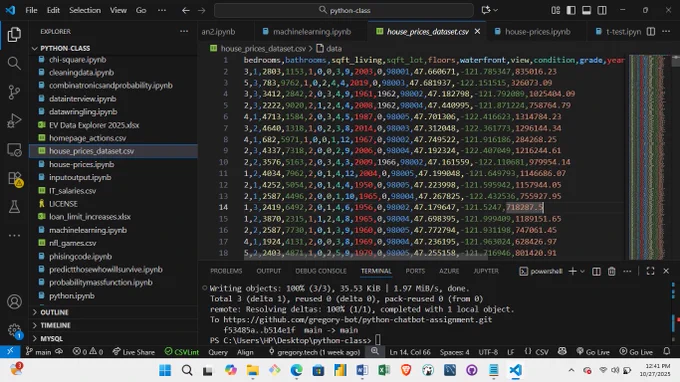Open the new terminal launch profile dropdown
Image resolution: width=680 pixels, height=382 pixels.
click(x=582, y=271)
